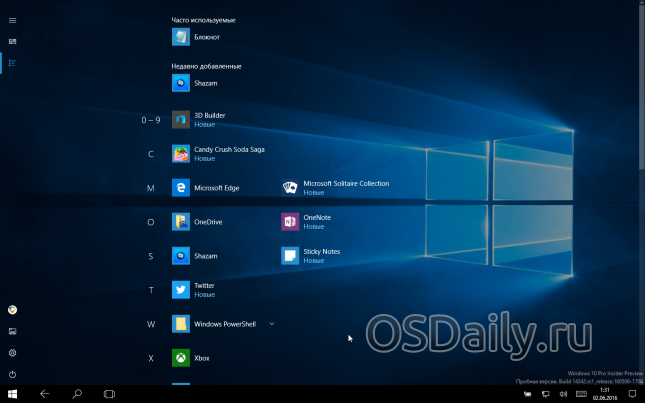
Task: Launch OneNote app
Action: [290, 222]
